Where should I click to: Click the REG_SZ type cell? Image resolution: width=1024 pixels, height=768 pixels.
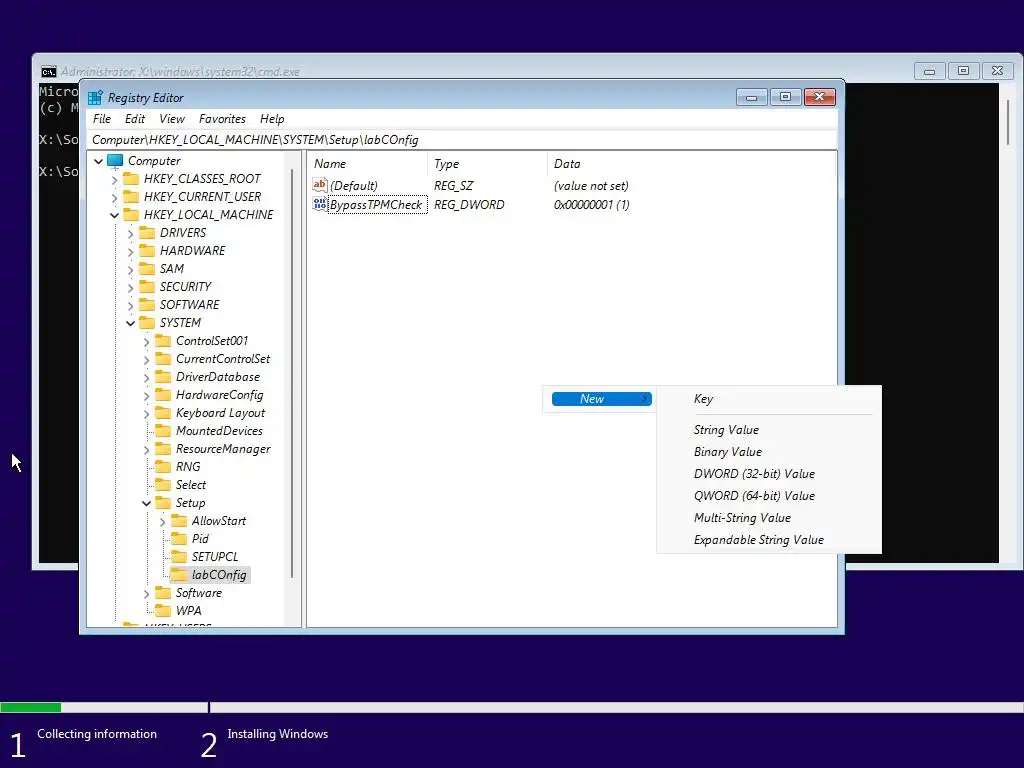click(x=454, y=185)
